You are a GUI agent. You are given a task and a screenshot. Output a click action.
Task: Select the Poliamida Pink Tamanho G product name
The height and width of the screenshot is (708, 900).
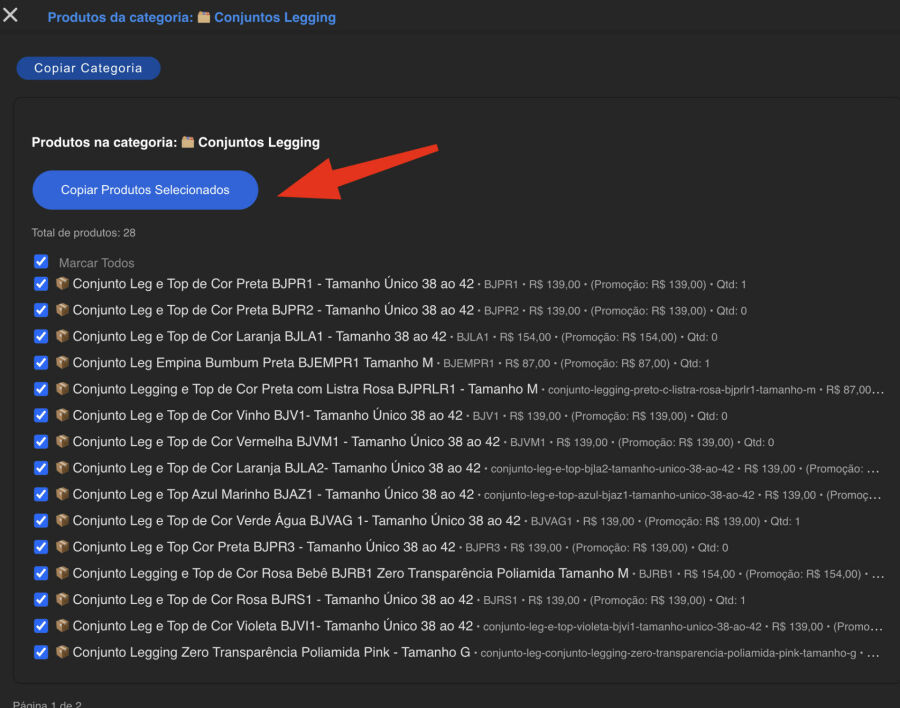pyautogui.click(x=271, y=652)
